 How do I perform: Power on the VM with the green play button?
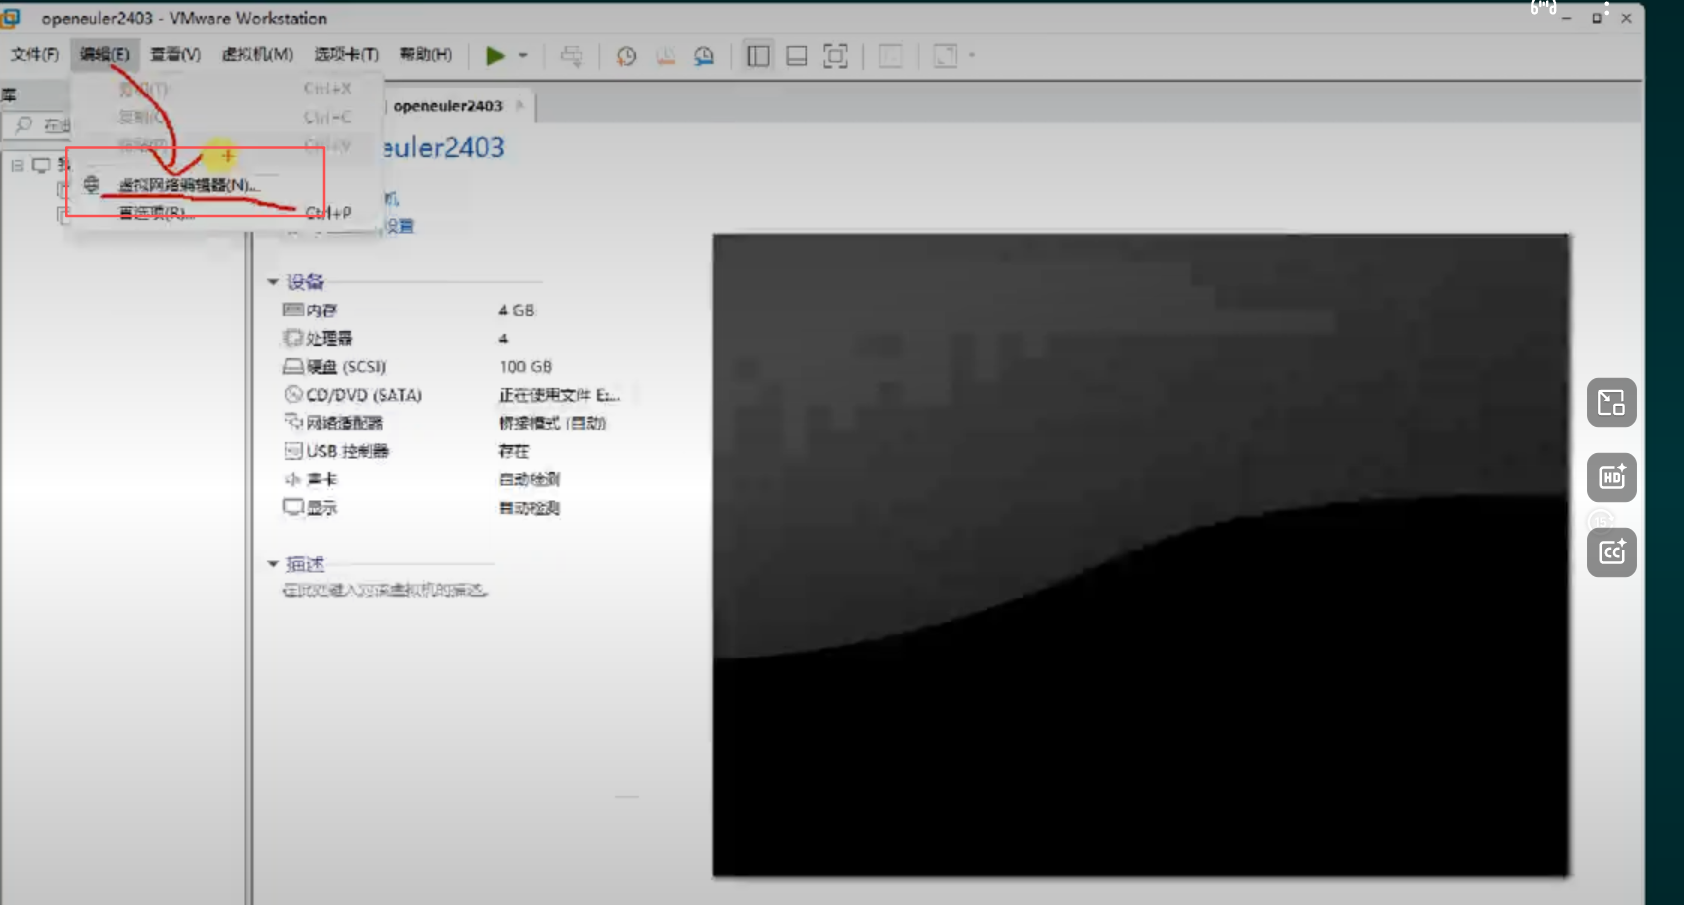495,56
